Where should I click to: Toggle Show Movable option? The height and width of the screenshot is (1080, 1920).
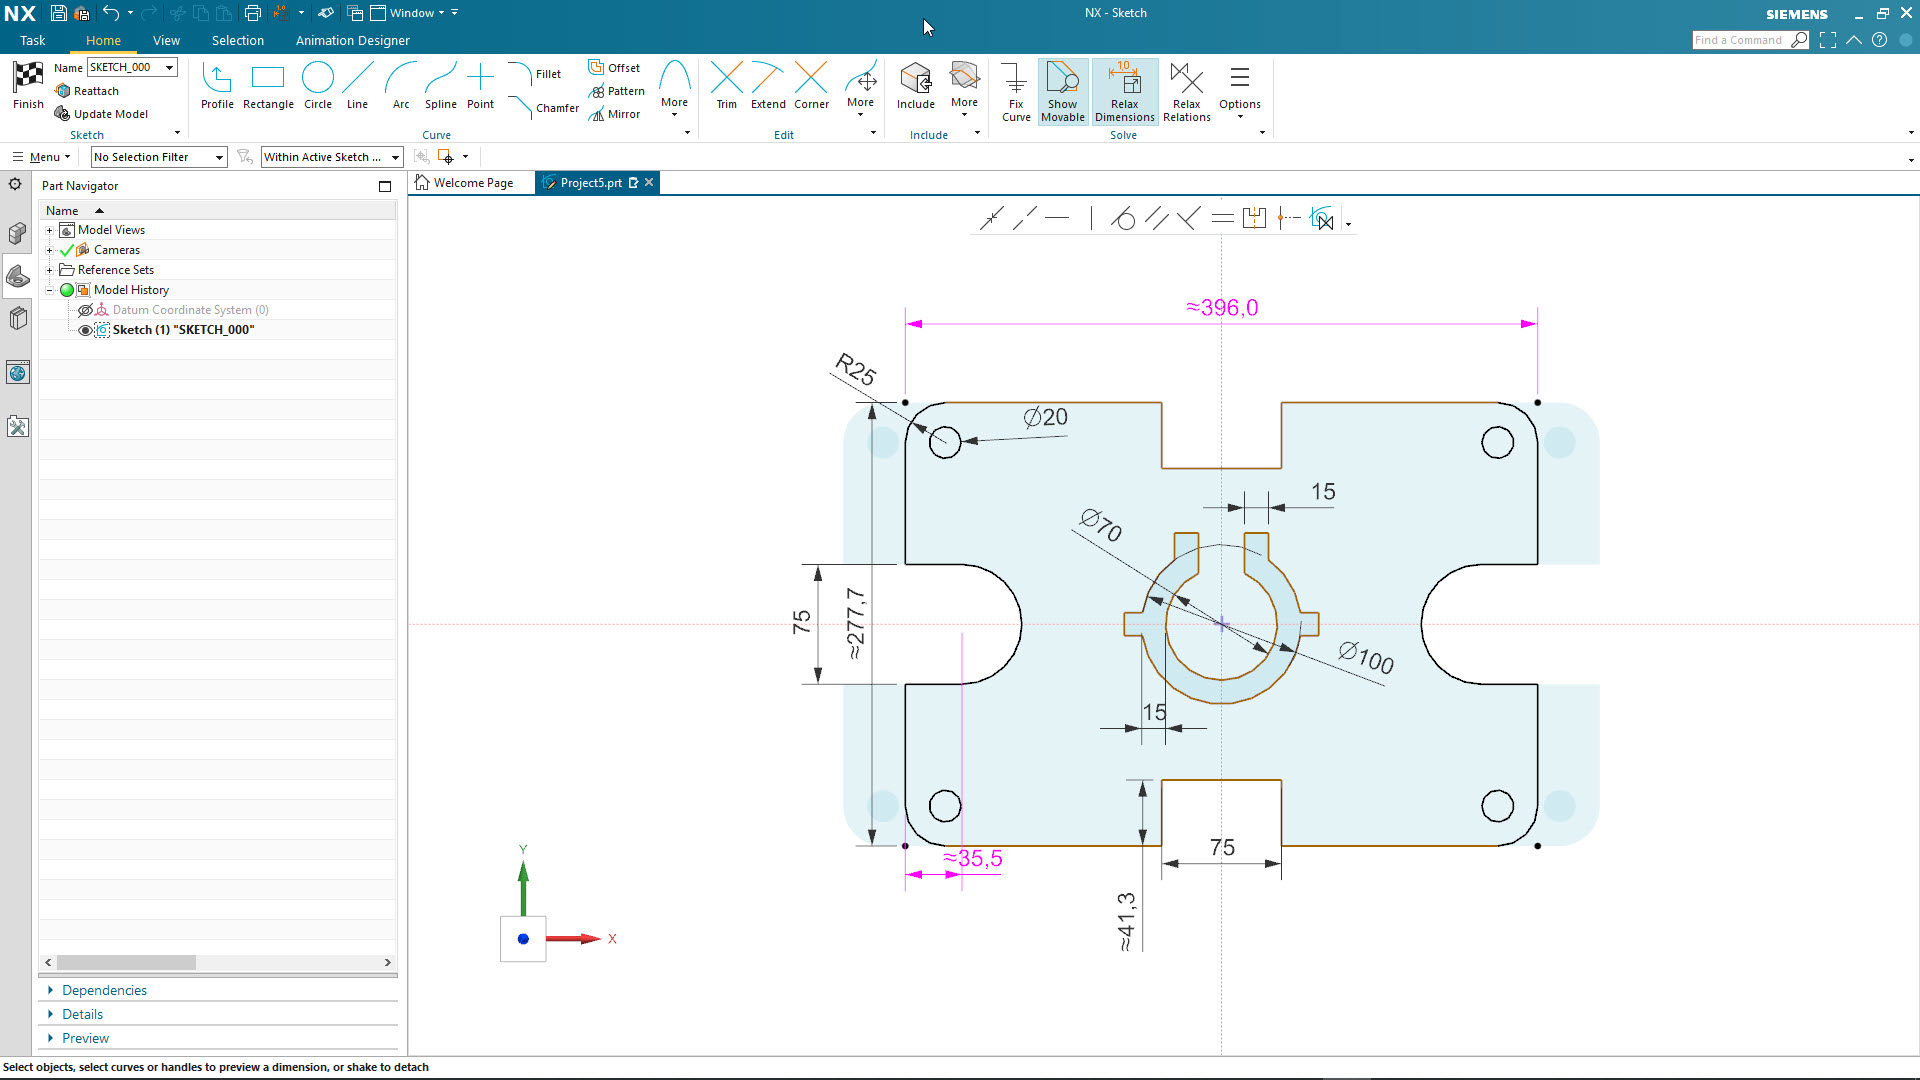(x=1062, y=90)
